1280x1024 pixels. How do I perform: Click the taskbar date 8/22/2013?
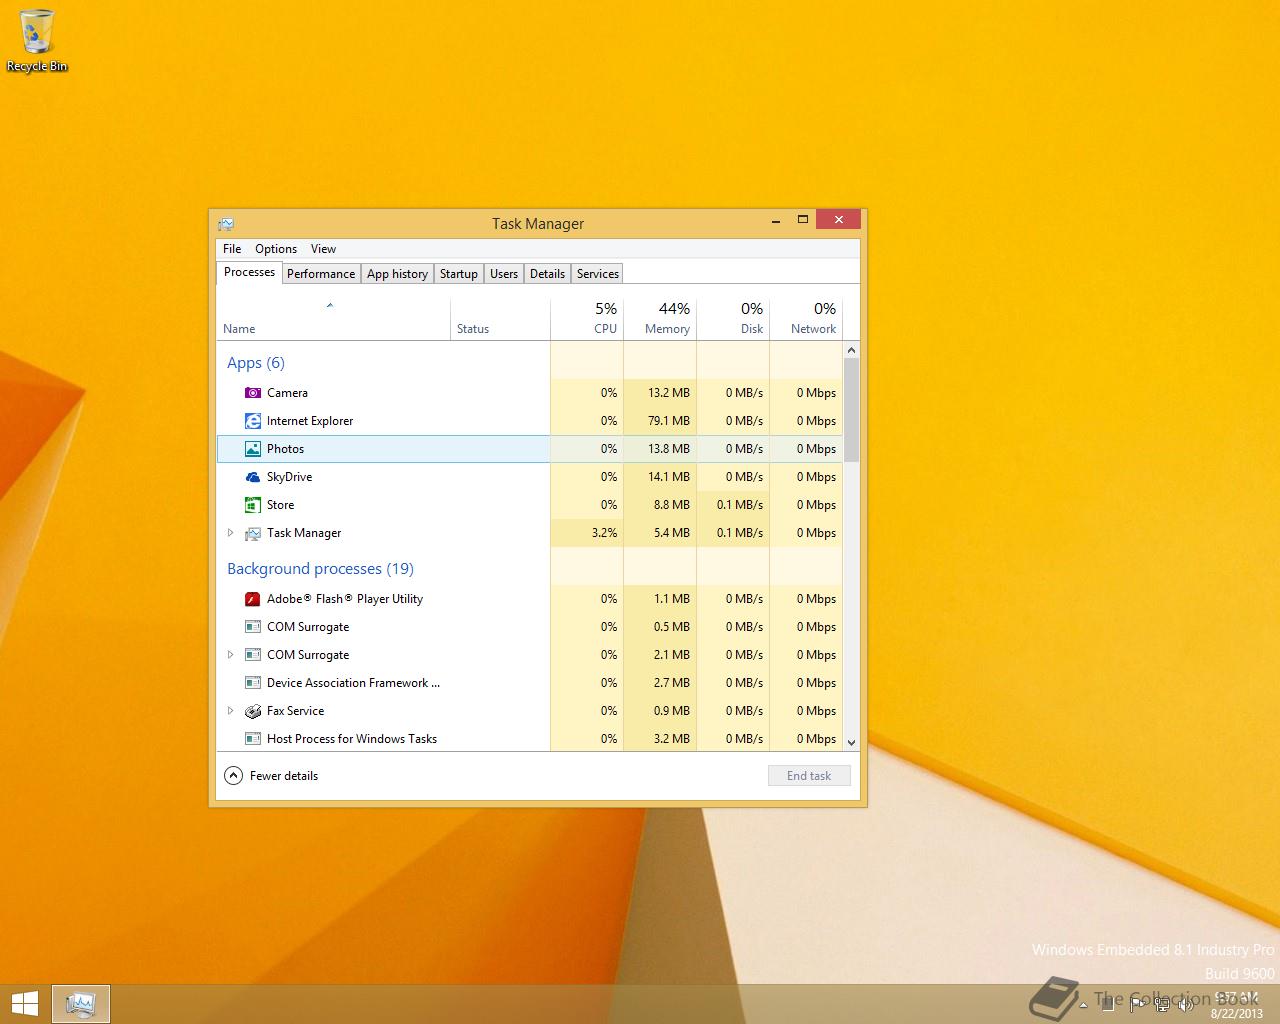coord(1237,1013)
